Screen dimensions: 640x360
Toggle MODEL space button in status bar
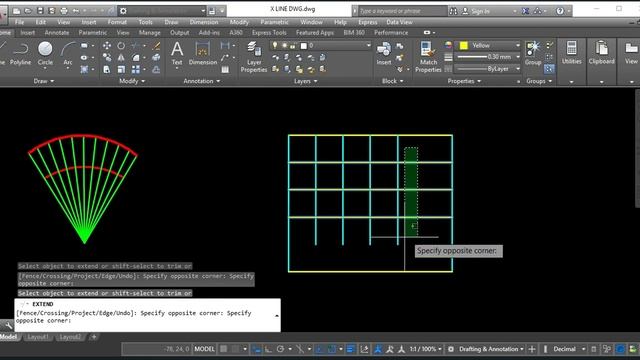click(x=204, y=349)
